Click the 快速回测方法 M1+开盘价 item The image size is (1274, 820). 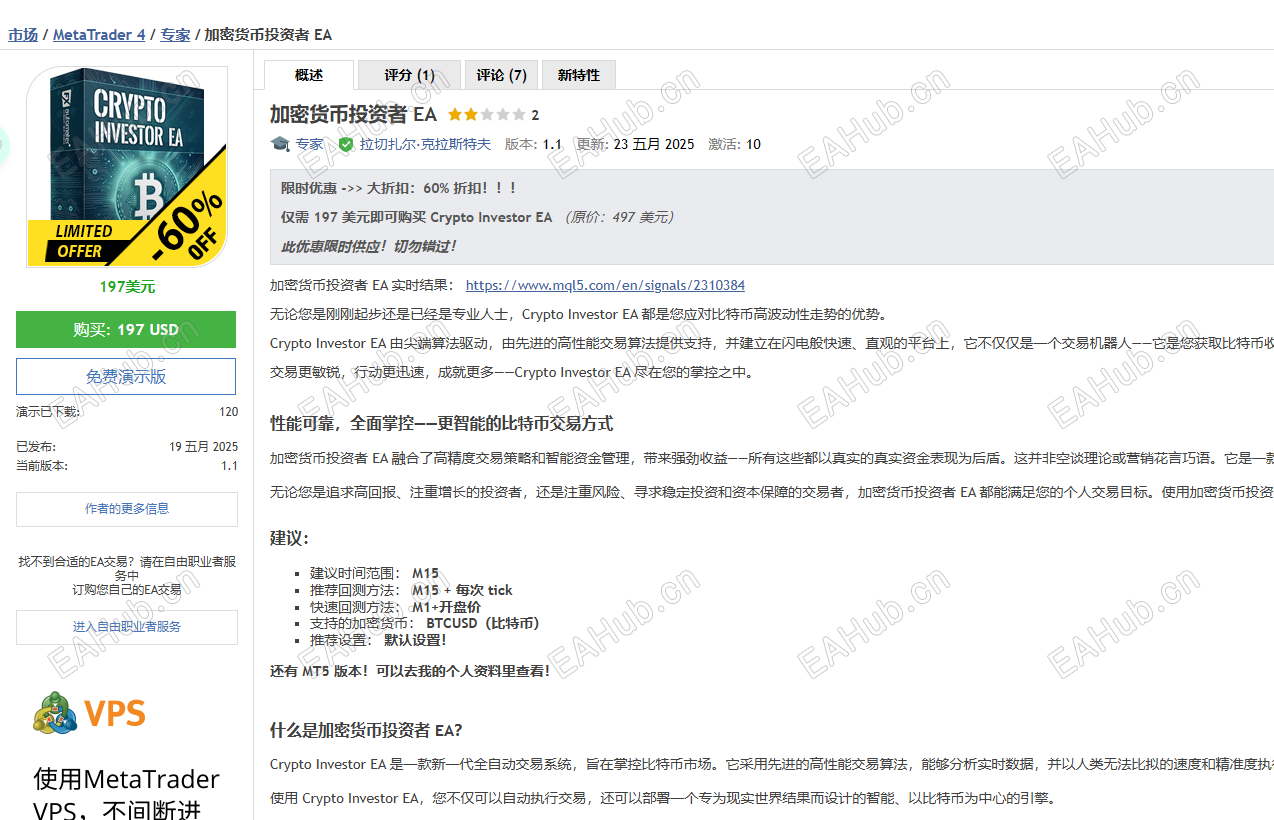click(395, 607)
